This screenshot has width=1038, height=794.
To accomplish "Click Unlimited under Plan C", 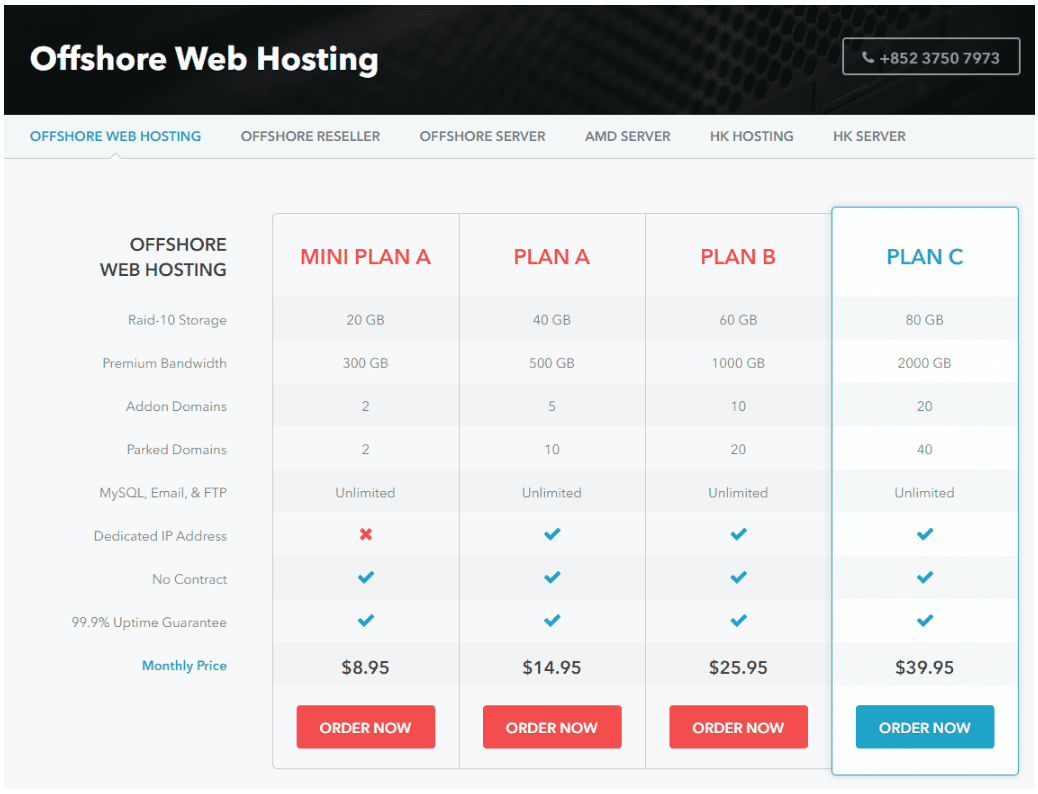I will pyautogui.click(x=925, y=493).
